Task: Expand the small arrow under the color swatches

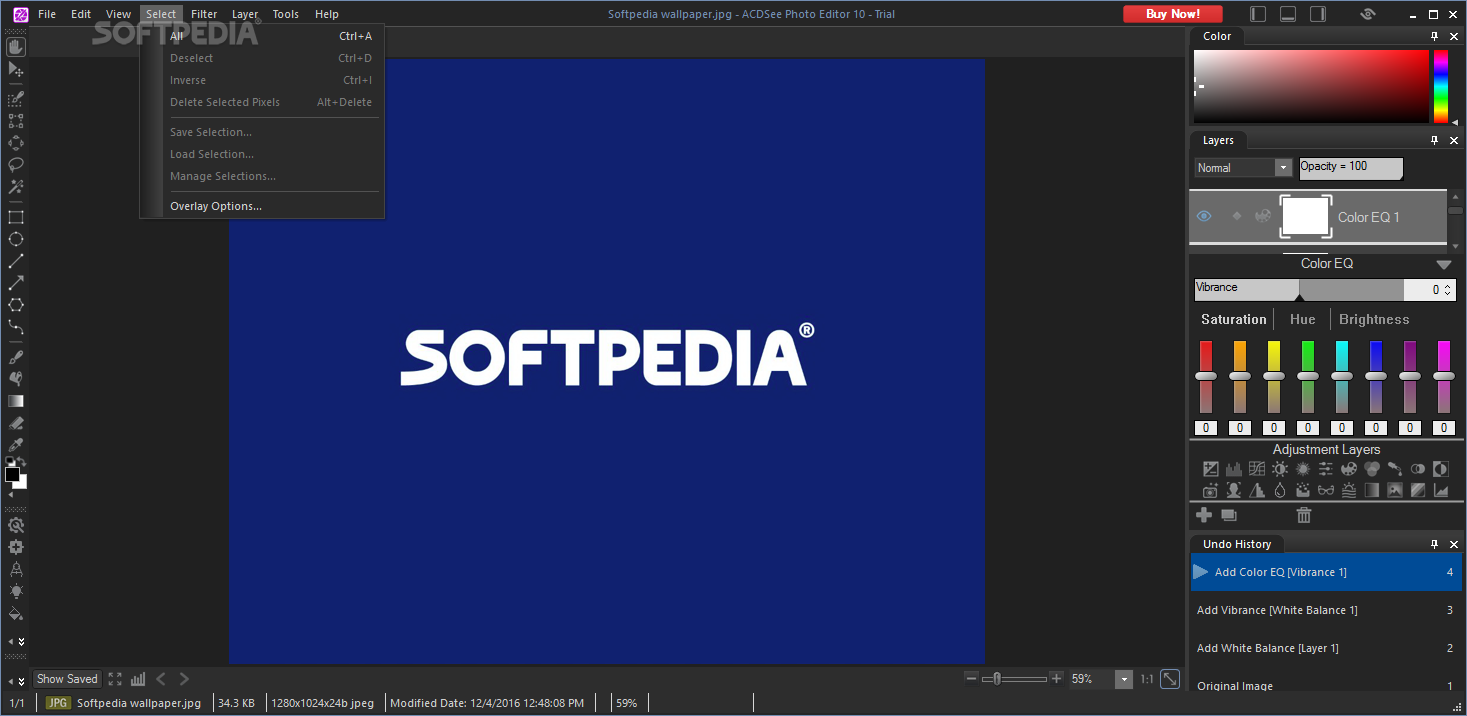Action: tap(10, 494)
